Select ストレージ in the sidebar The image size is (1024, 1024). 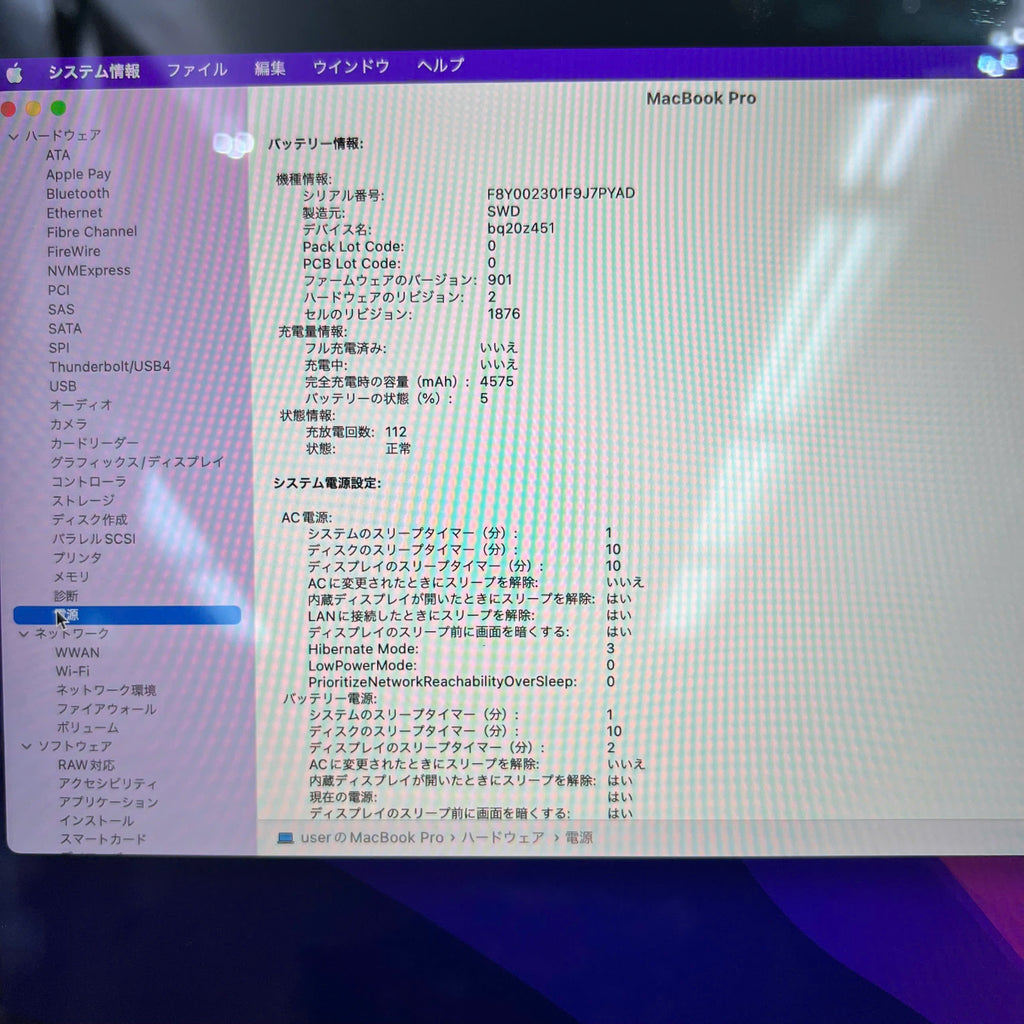point(83,501)
